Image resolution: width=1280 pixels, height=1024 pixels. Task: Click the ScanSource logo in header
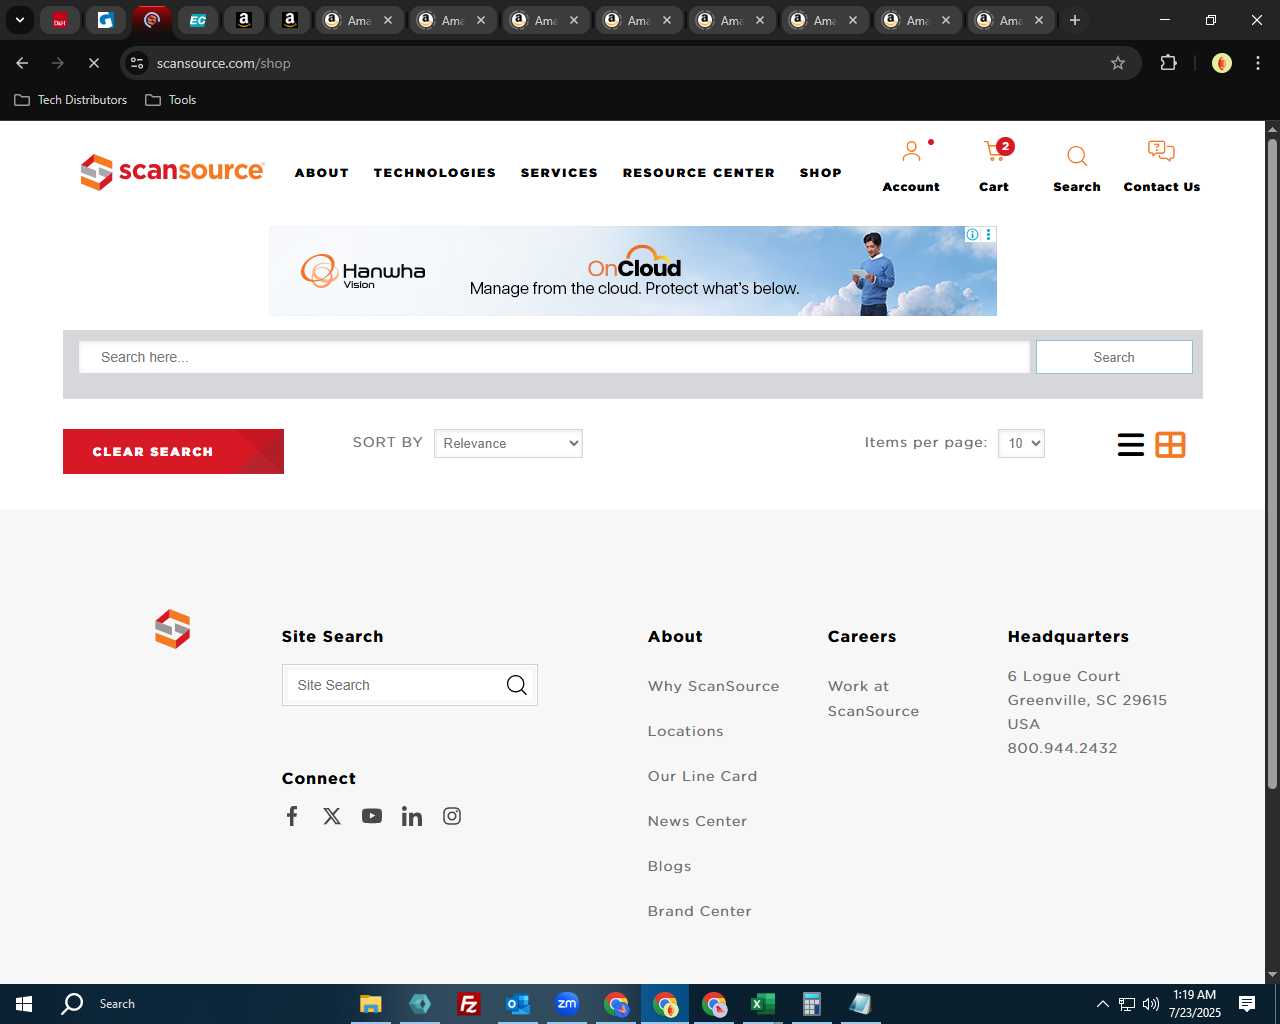click(x=172, y=172)
